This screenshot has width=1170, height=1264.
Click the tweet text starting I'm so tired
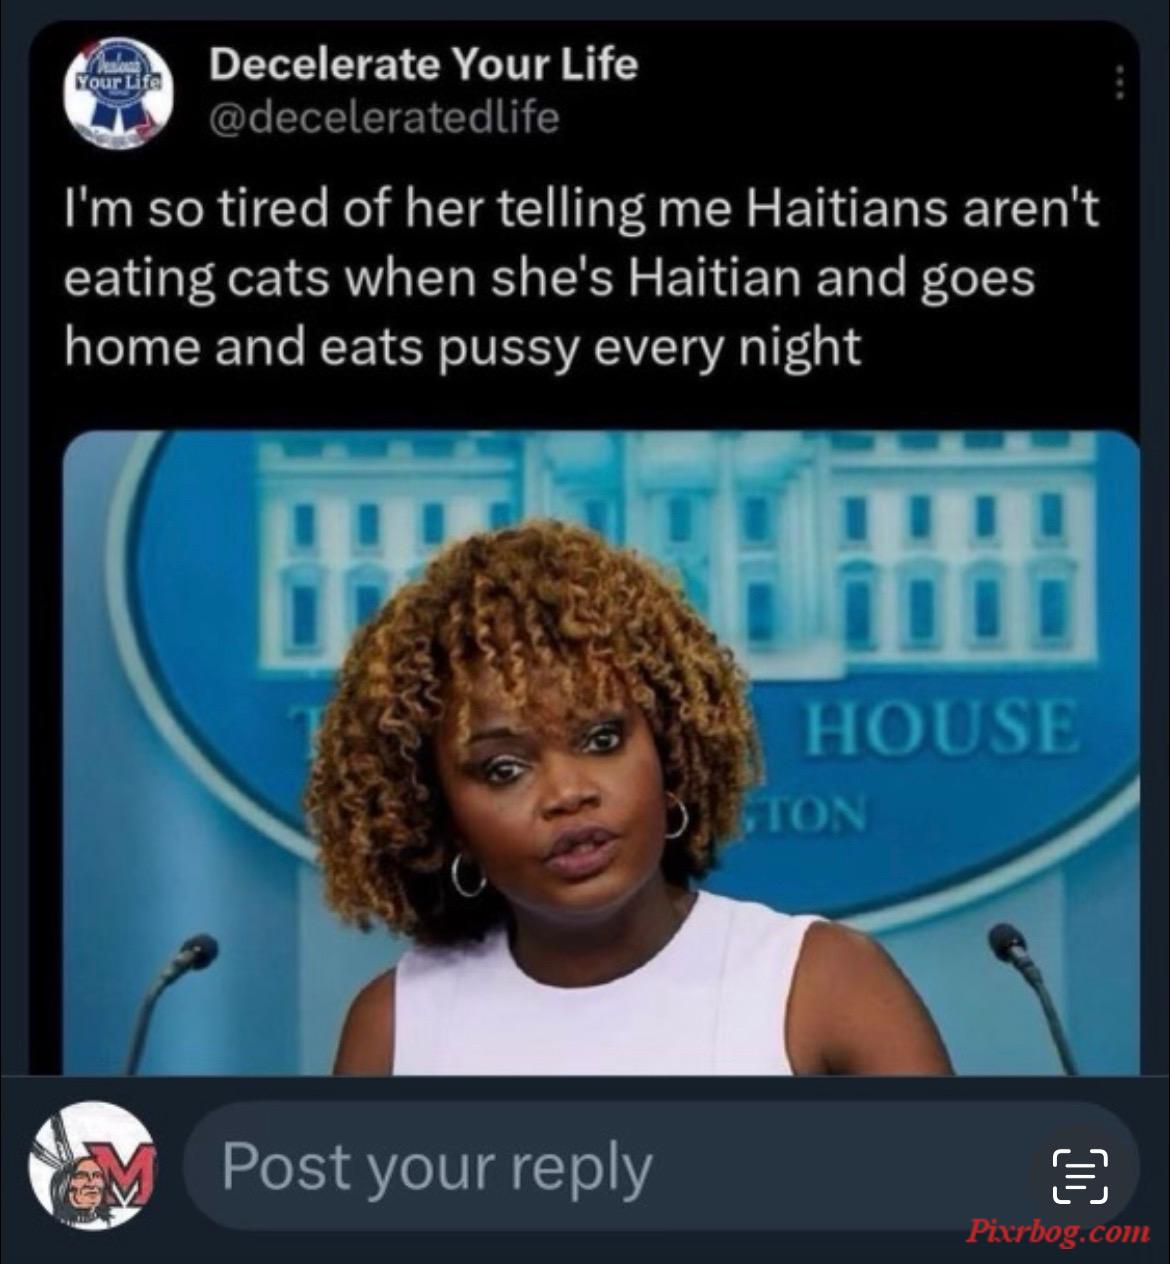581,278
